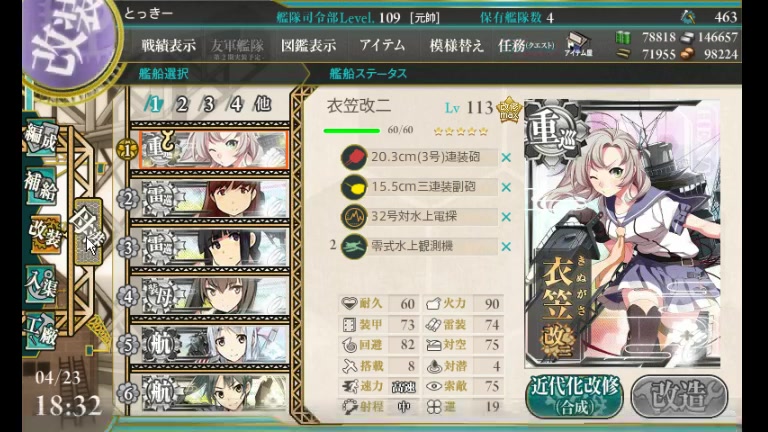This screenshot has width=768, height=432.
Task: Click the 32号対水上電探 radar equipment icon
Action: [354, 216]
